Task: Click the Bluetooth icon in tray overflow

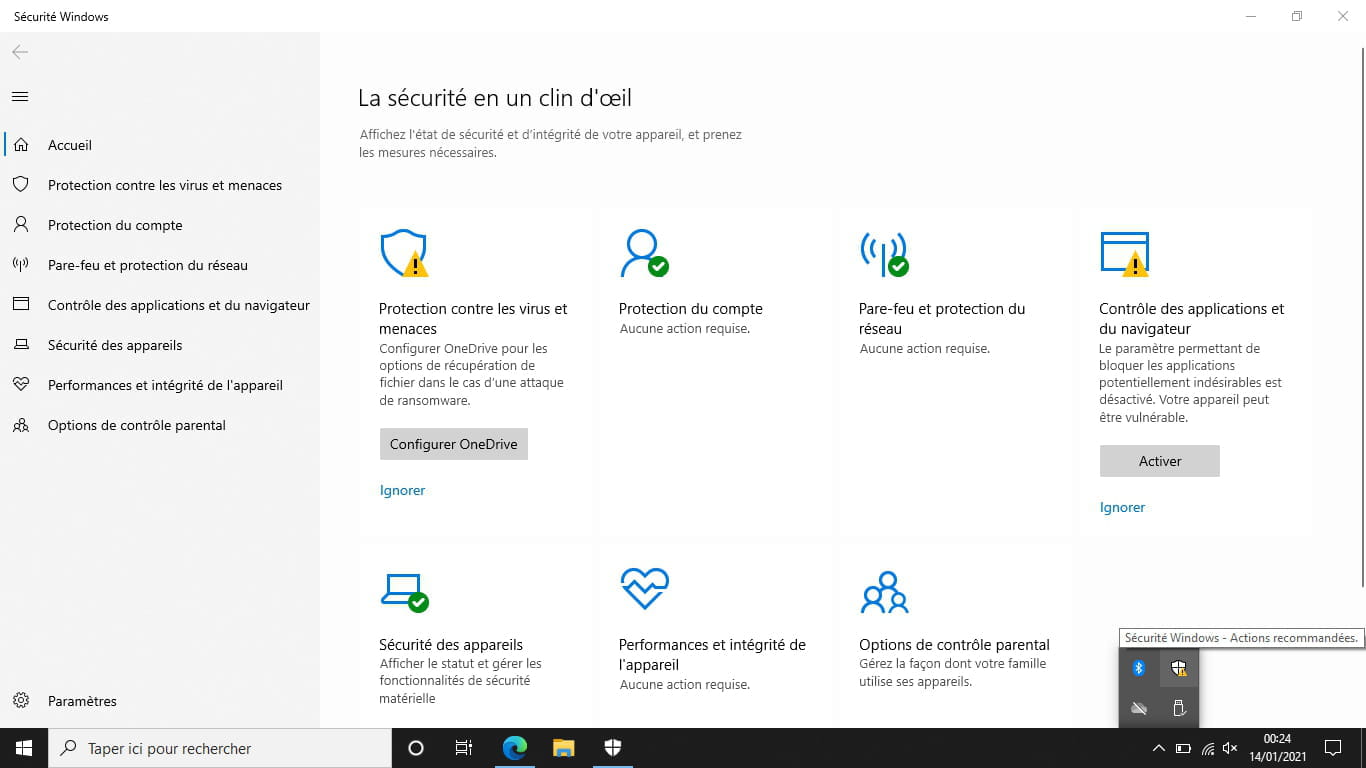Action: (1138, 668)
